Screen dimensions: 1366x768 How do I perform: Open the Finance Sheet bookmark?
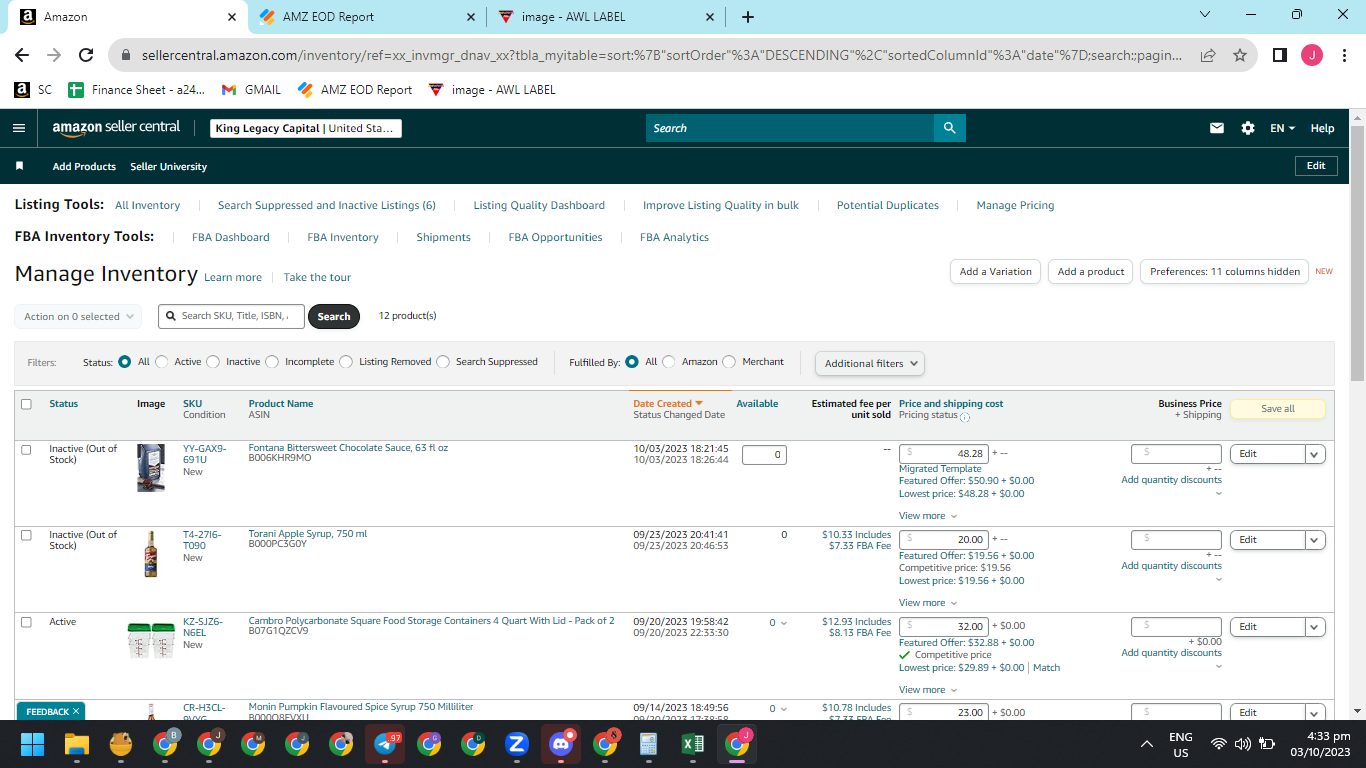click(137, 90)
